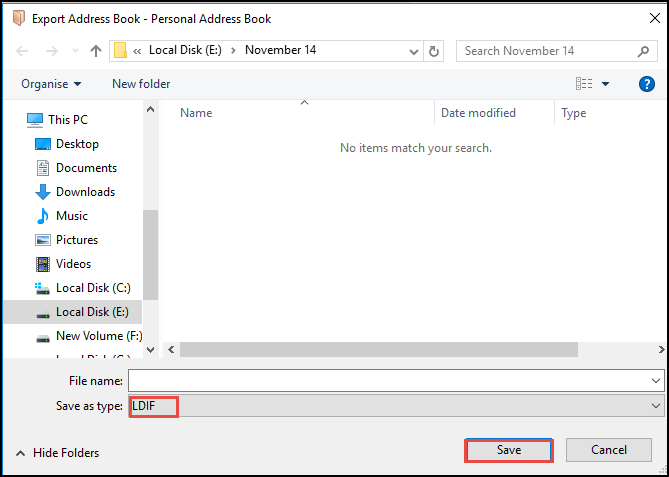The height and width of the screenshot is (477, 669).
Task: Select Local Disk (E:) in address path
Action: coord(185,50)
